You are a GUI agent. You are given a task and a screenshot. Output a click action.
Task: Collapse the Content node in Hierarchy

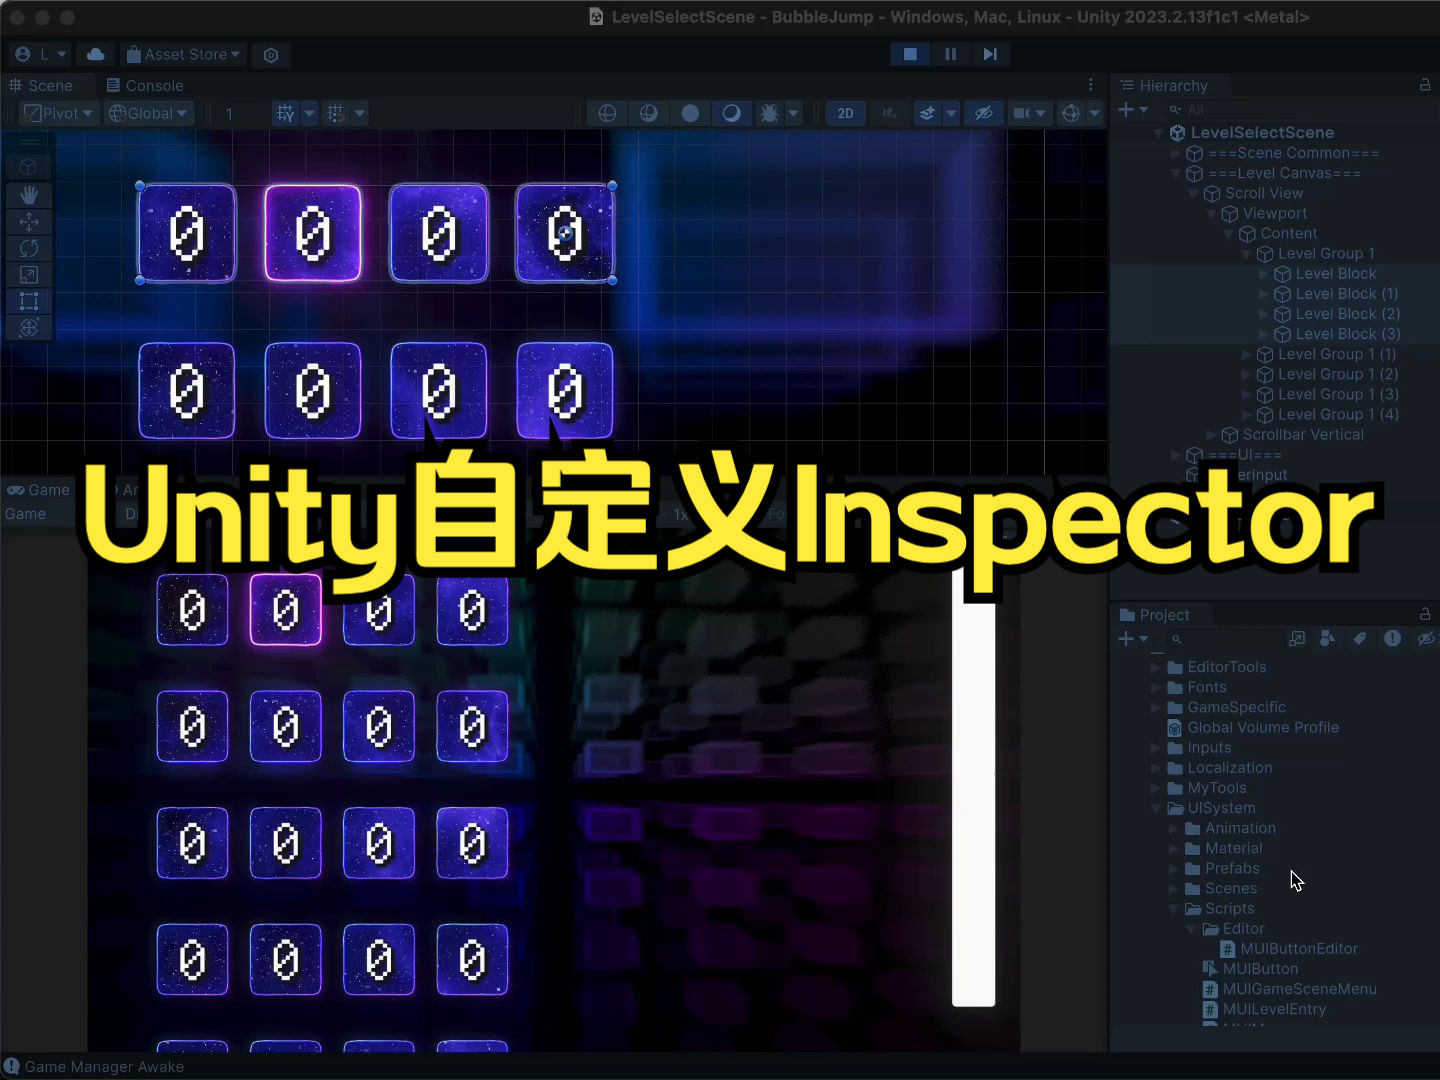1229,233
